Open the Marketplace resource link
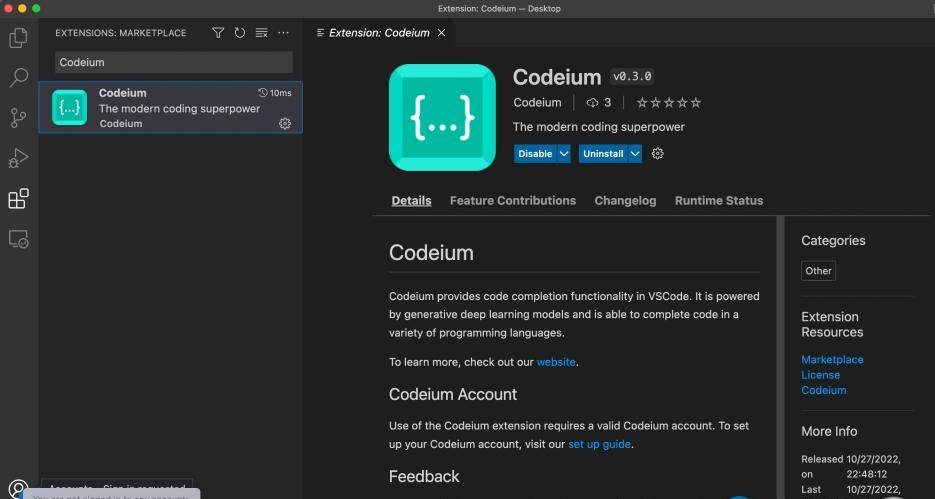This screenshot has width=935, height=499. pyautogui.click(x=832, y=359)
